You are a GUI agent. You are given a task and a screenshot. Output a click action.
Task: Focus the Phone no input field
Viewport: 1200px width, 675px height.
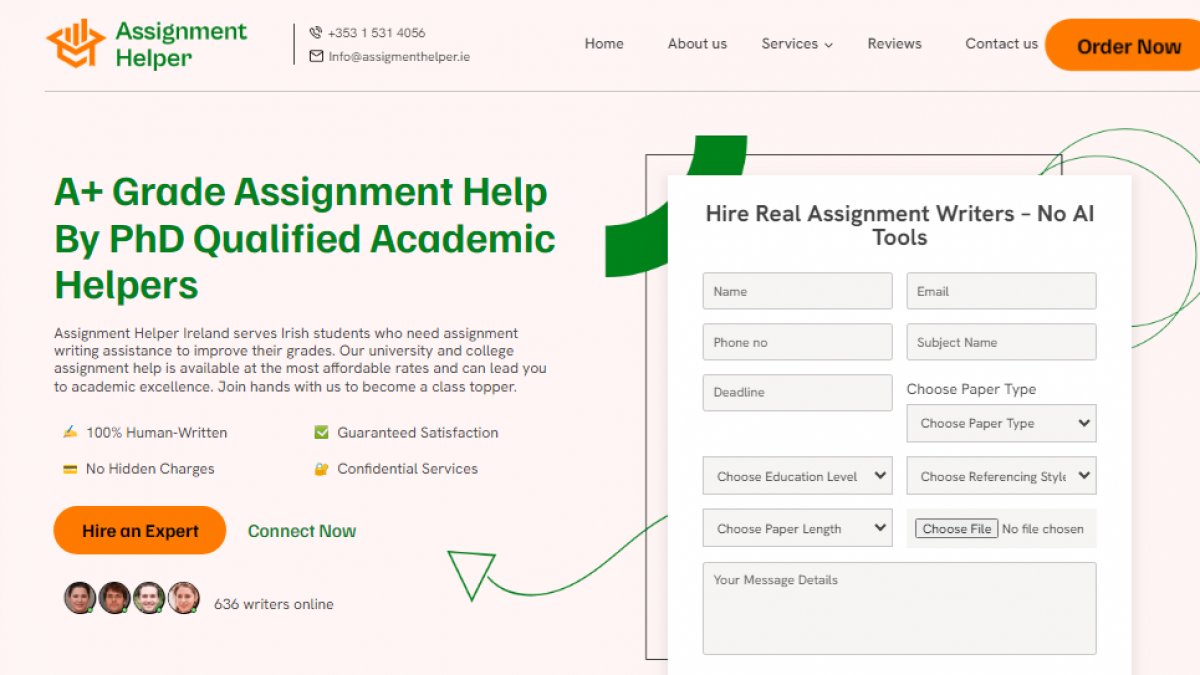[797, 342]
